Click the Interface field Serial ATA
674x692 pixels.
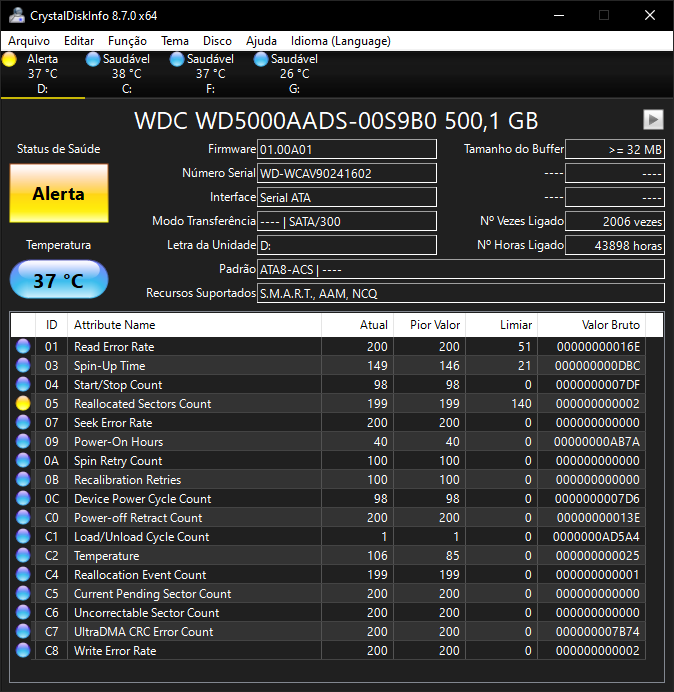(347, 197)
